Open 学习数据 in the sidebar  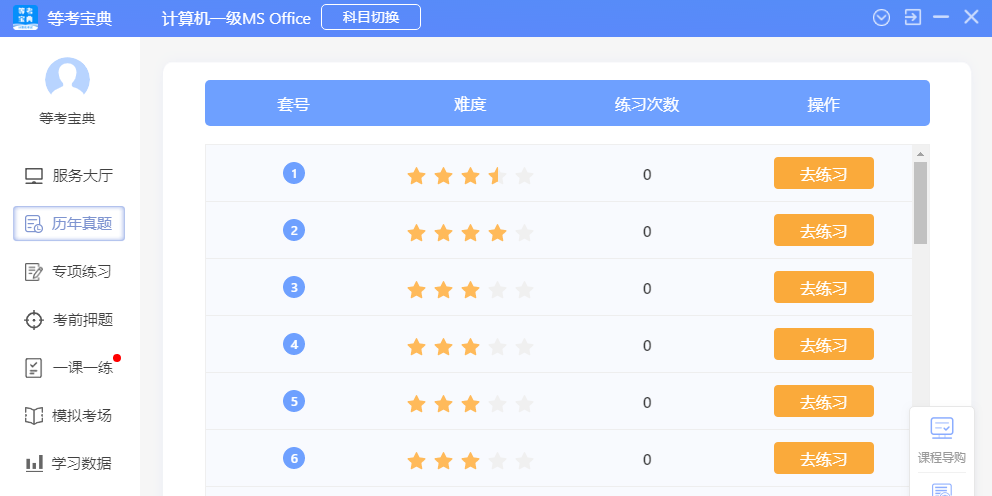(x=68, y=464)
